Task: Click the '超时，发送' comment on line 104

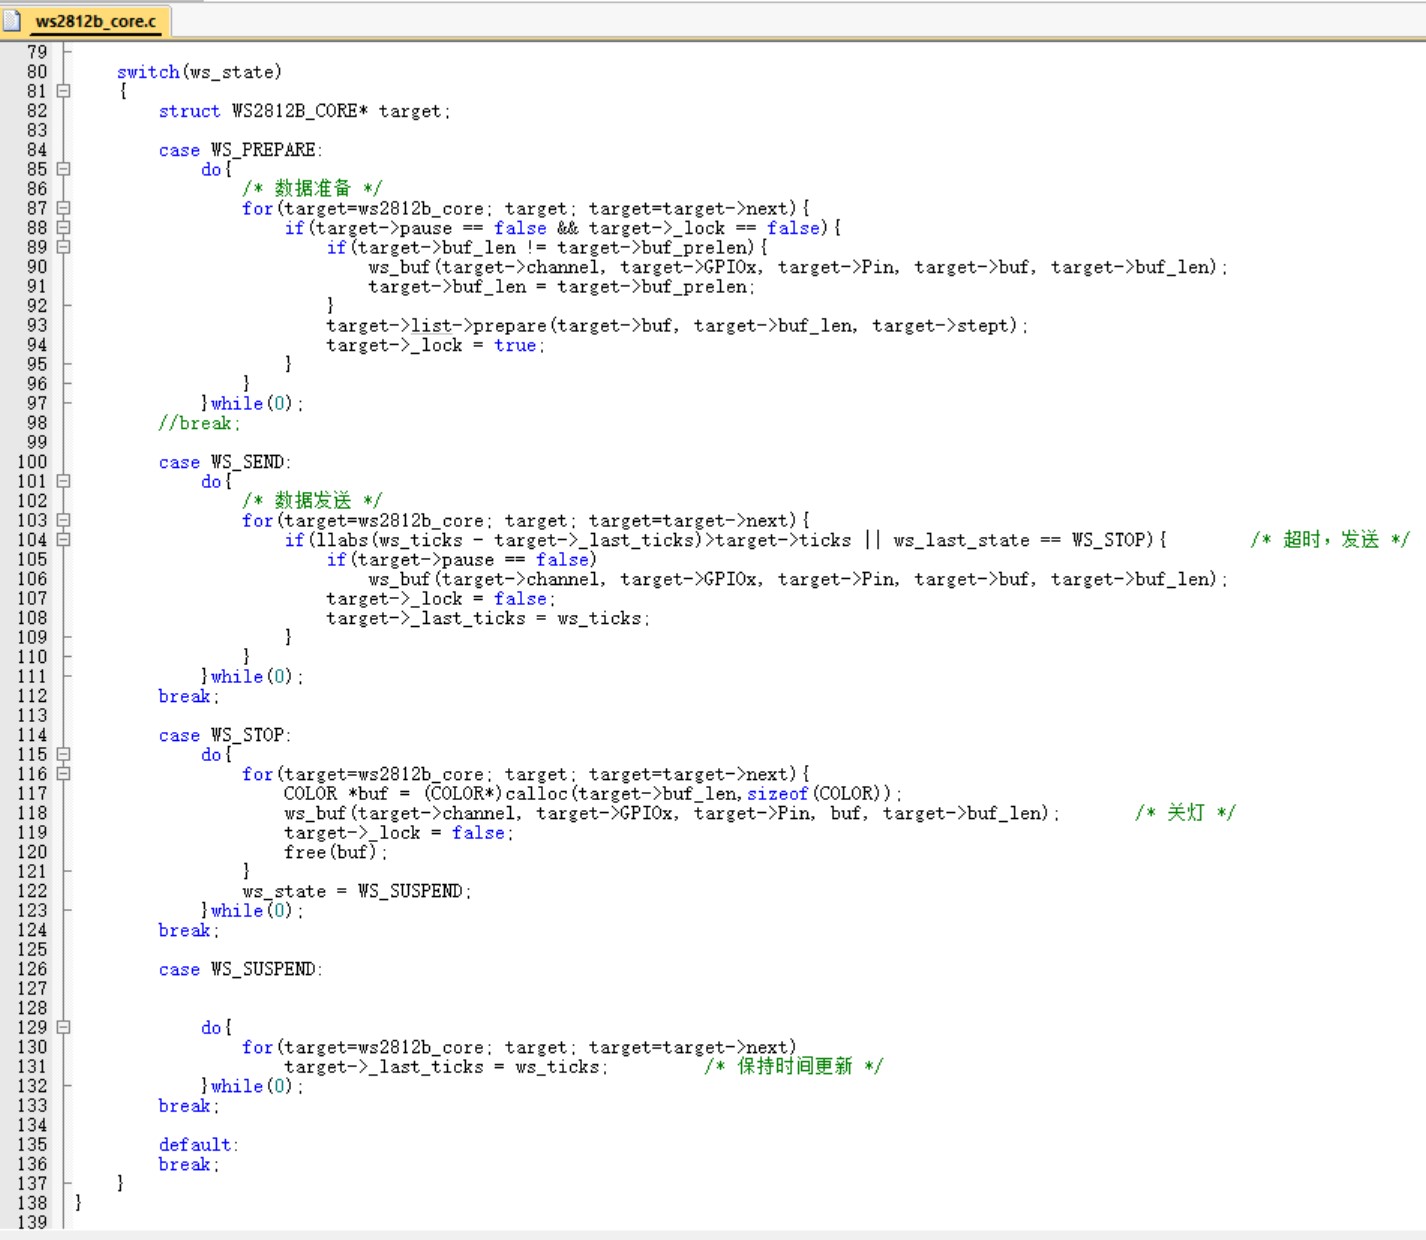Action: [x=1331, y=540]
